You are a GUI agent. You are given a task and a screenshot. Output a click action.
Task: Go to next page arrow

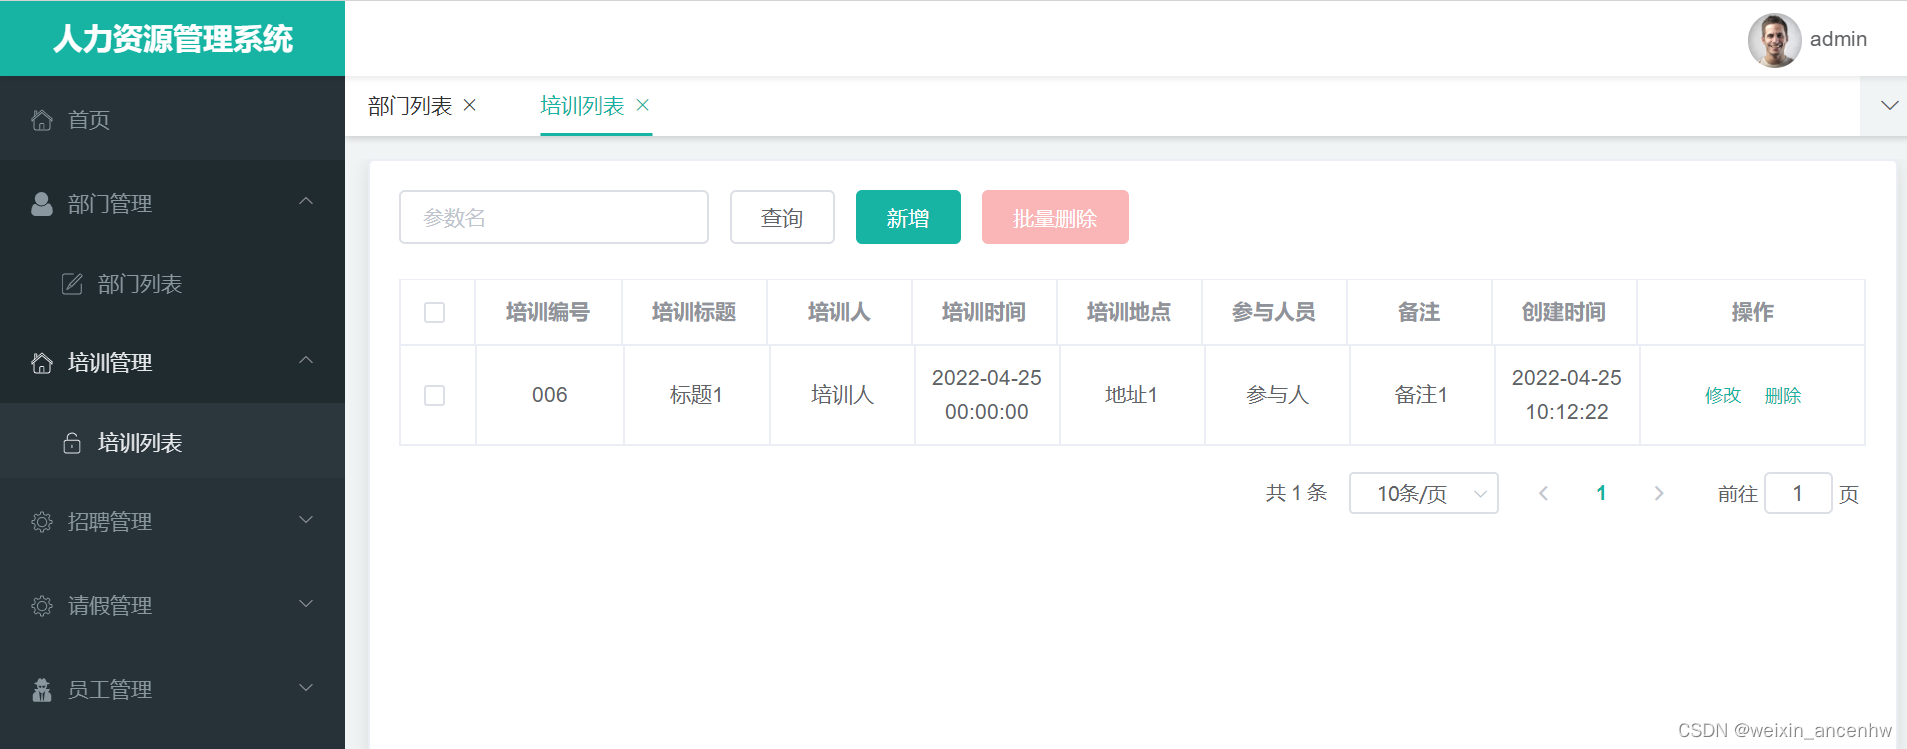(x=1659, y=493)
